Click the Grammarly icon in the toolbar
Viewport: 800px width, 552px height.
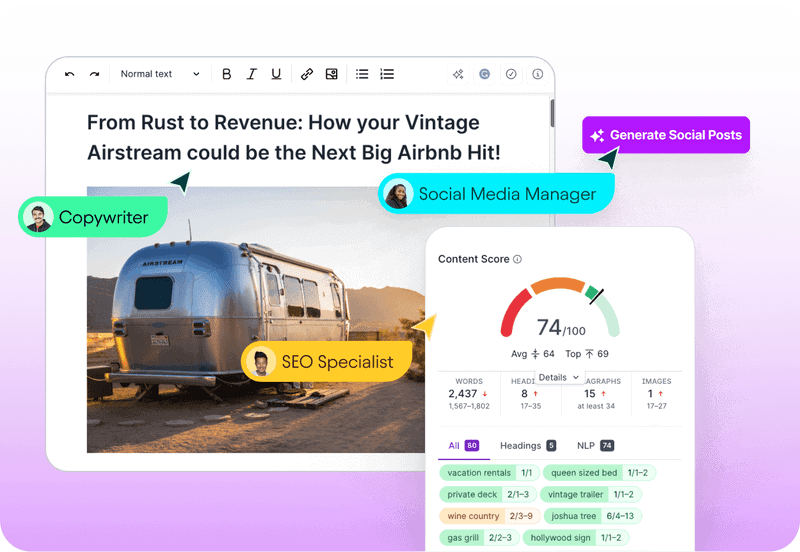[x=485, y=74]
